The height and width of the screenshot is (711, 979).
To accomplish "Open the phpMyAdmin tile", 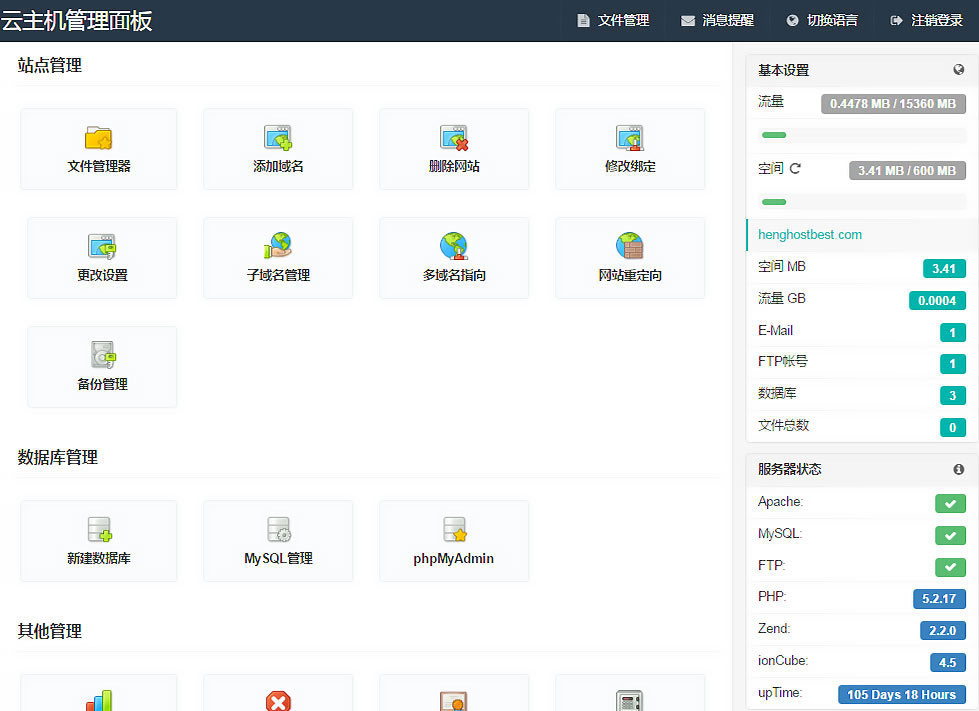I will pos(454,541).
